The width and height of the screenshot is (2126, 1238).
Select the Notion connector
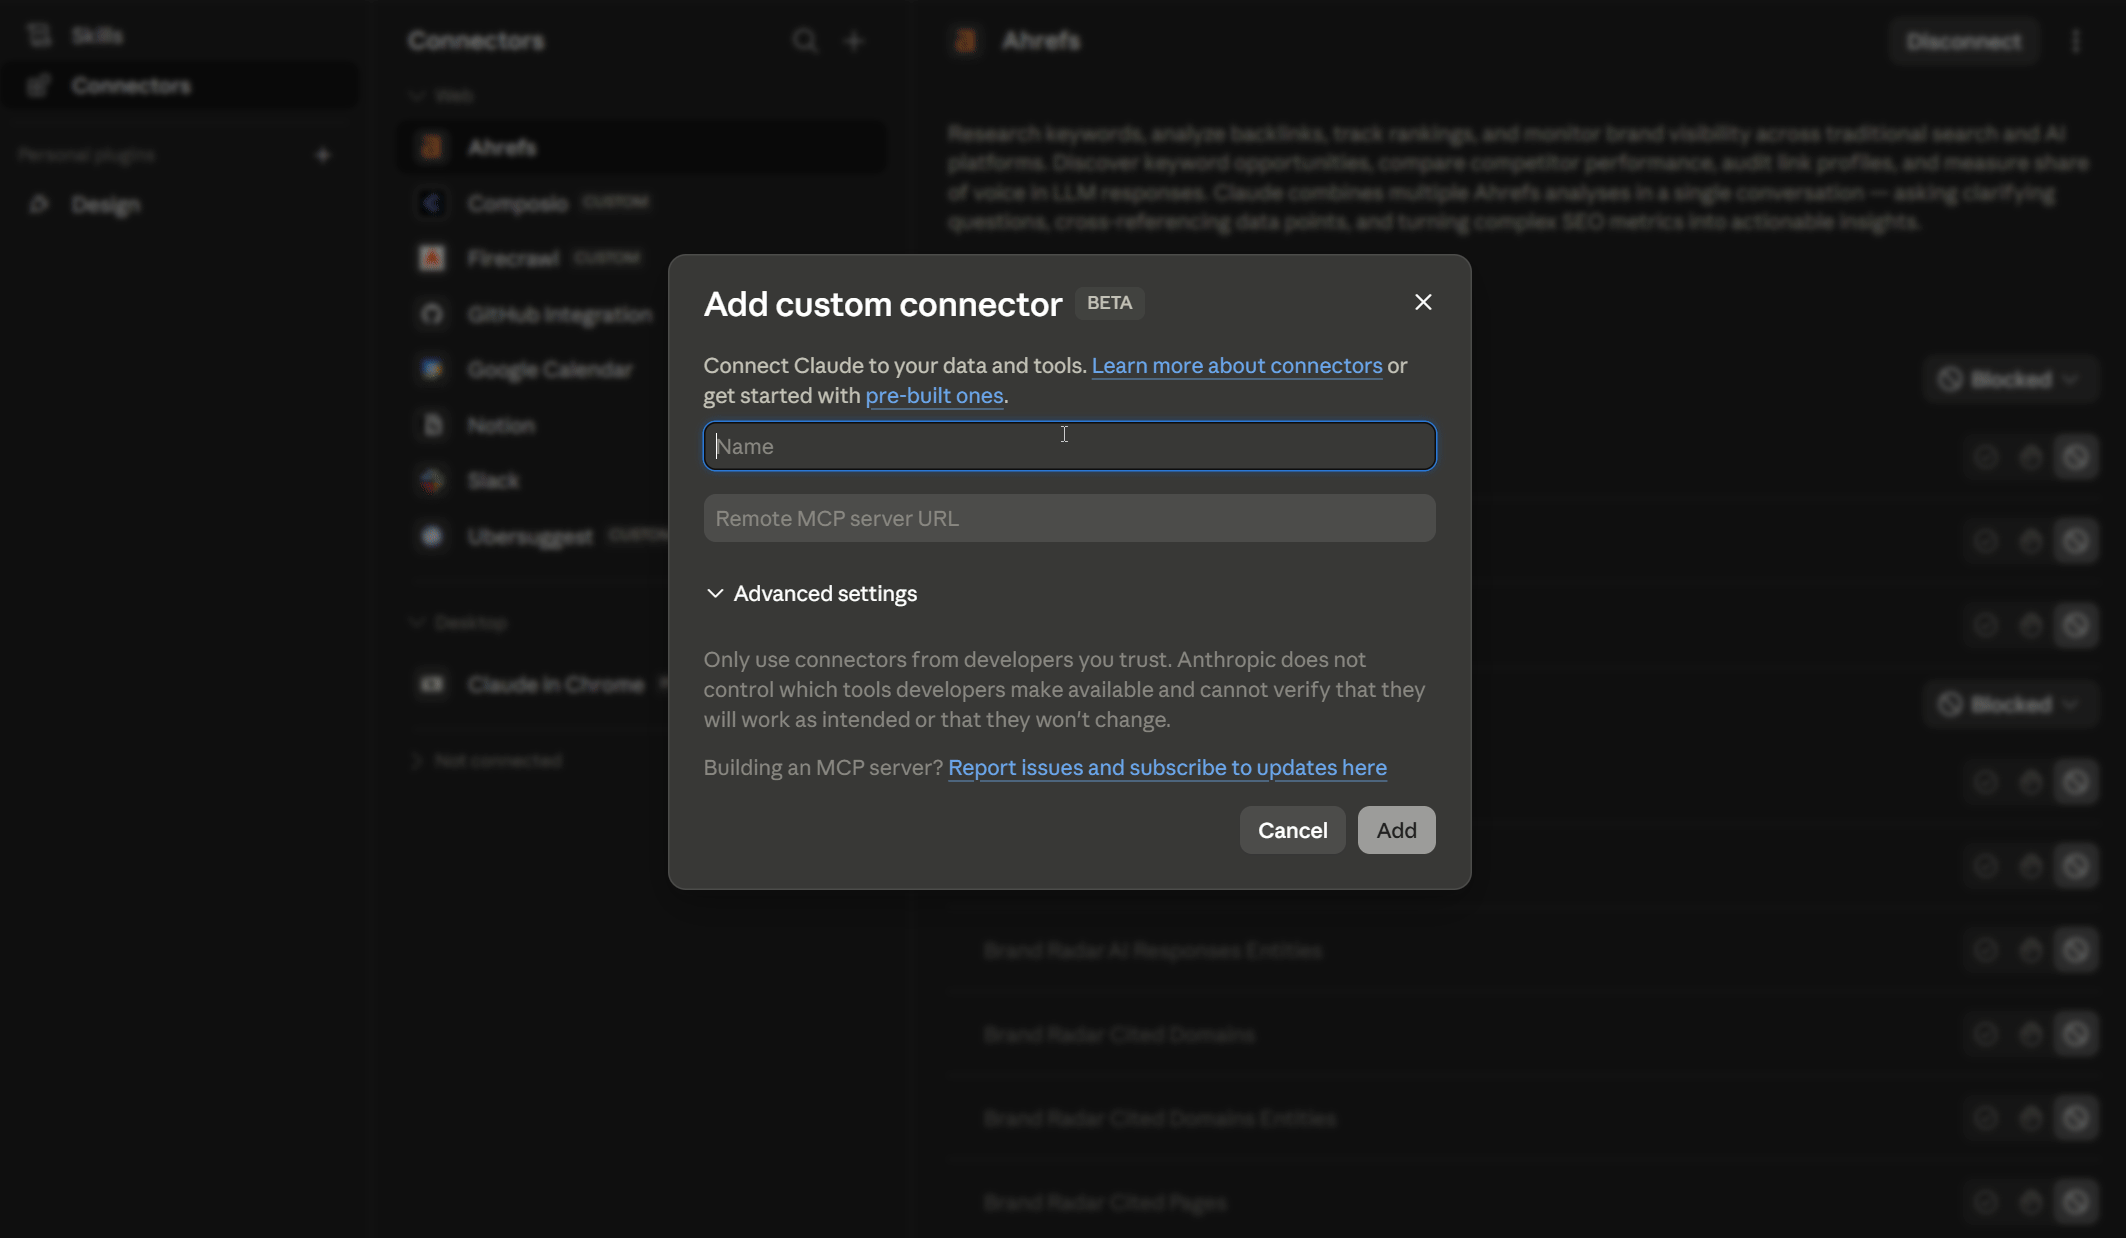(500, 425)
